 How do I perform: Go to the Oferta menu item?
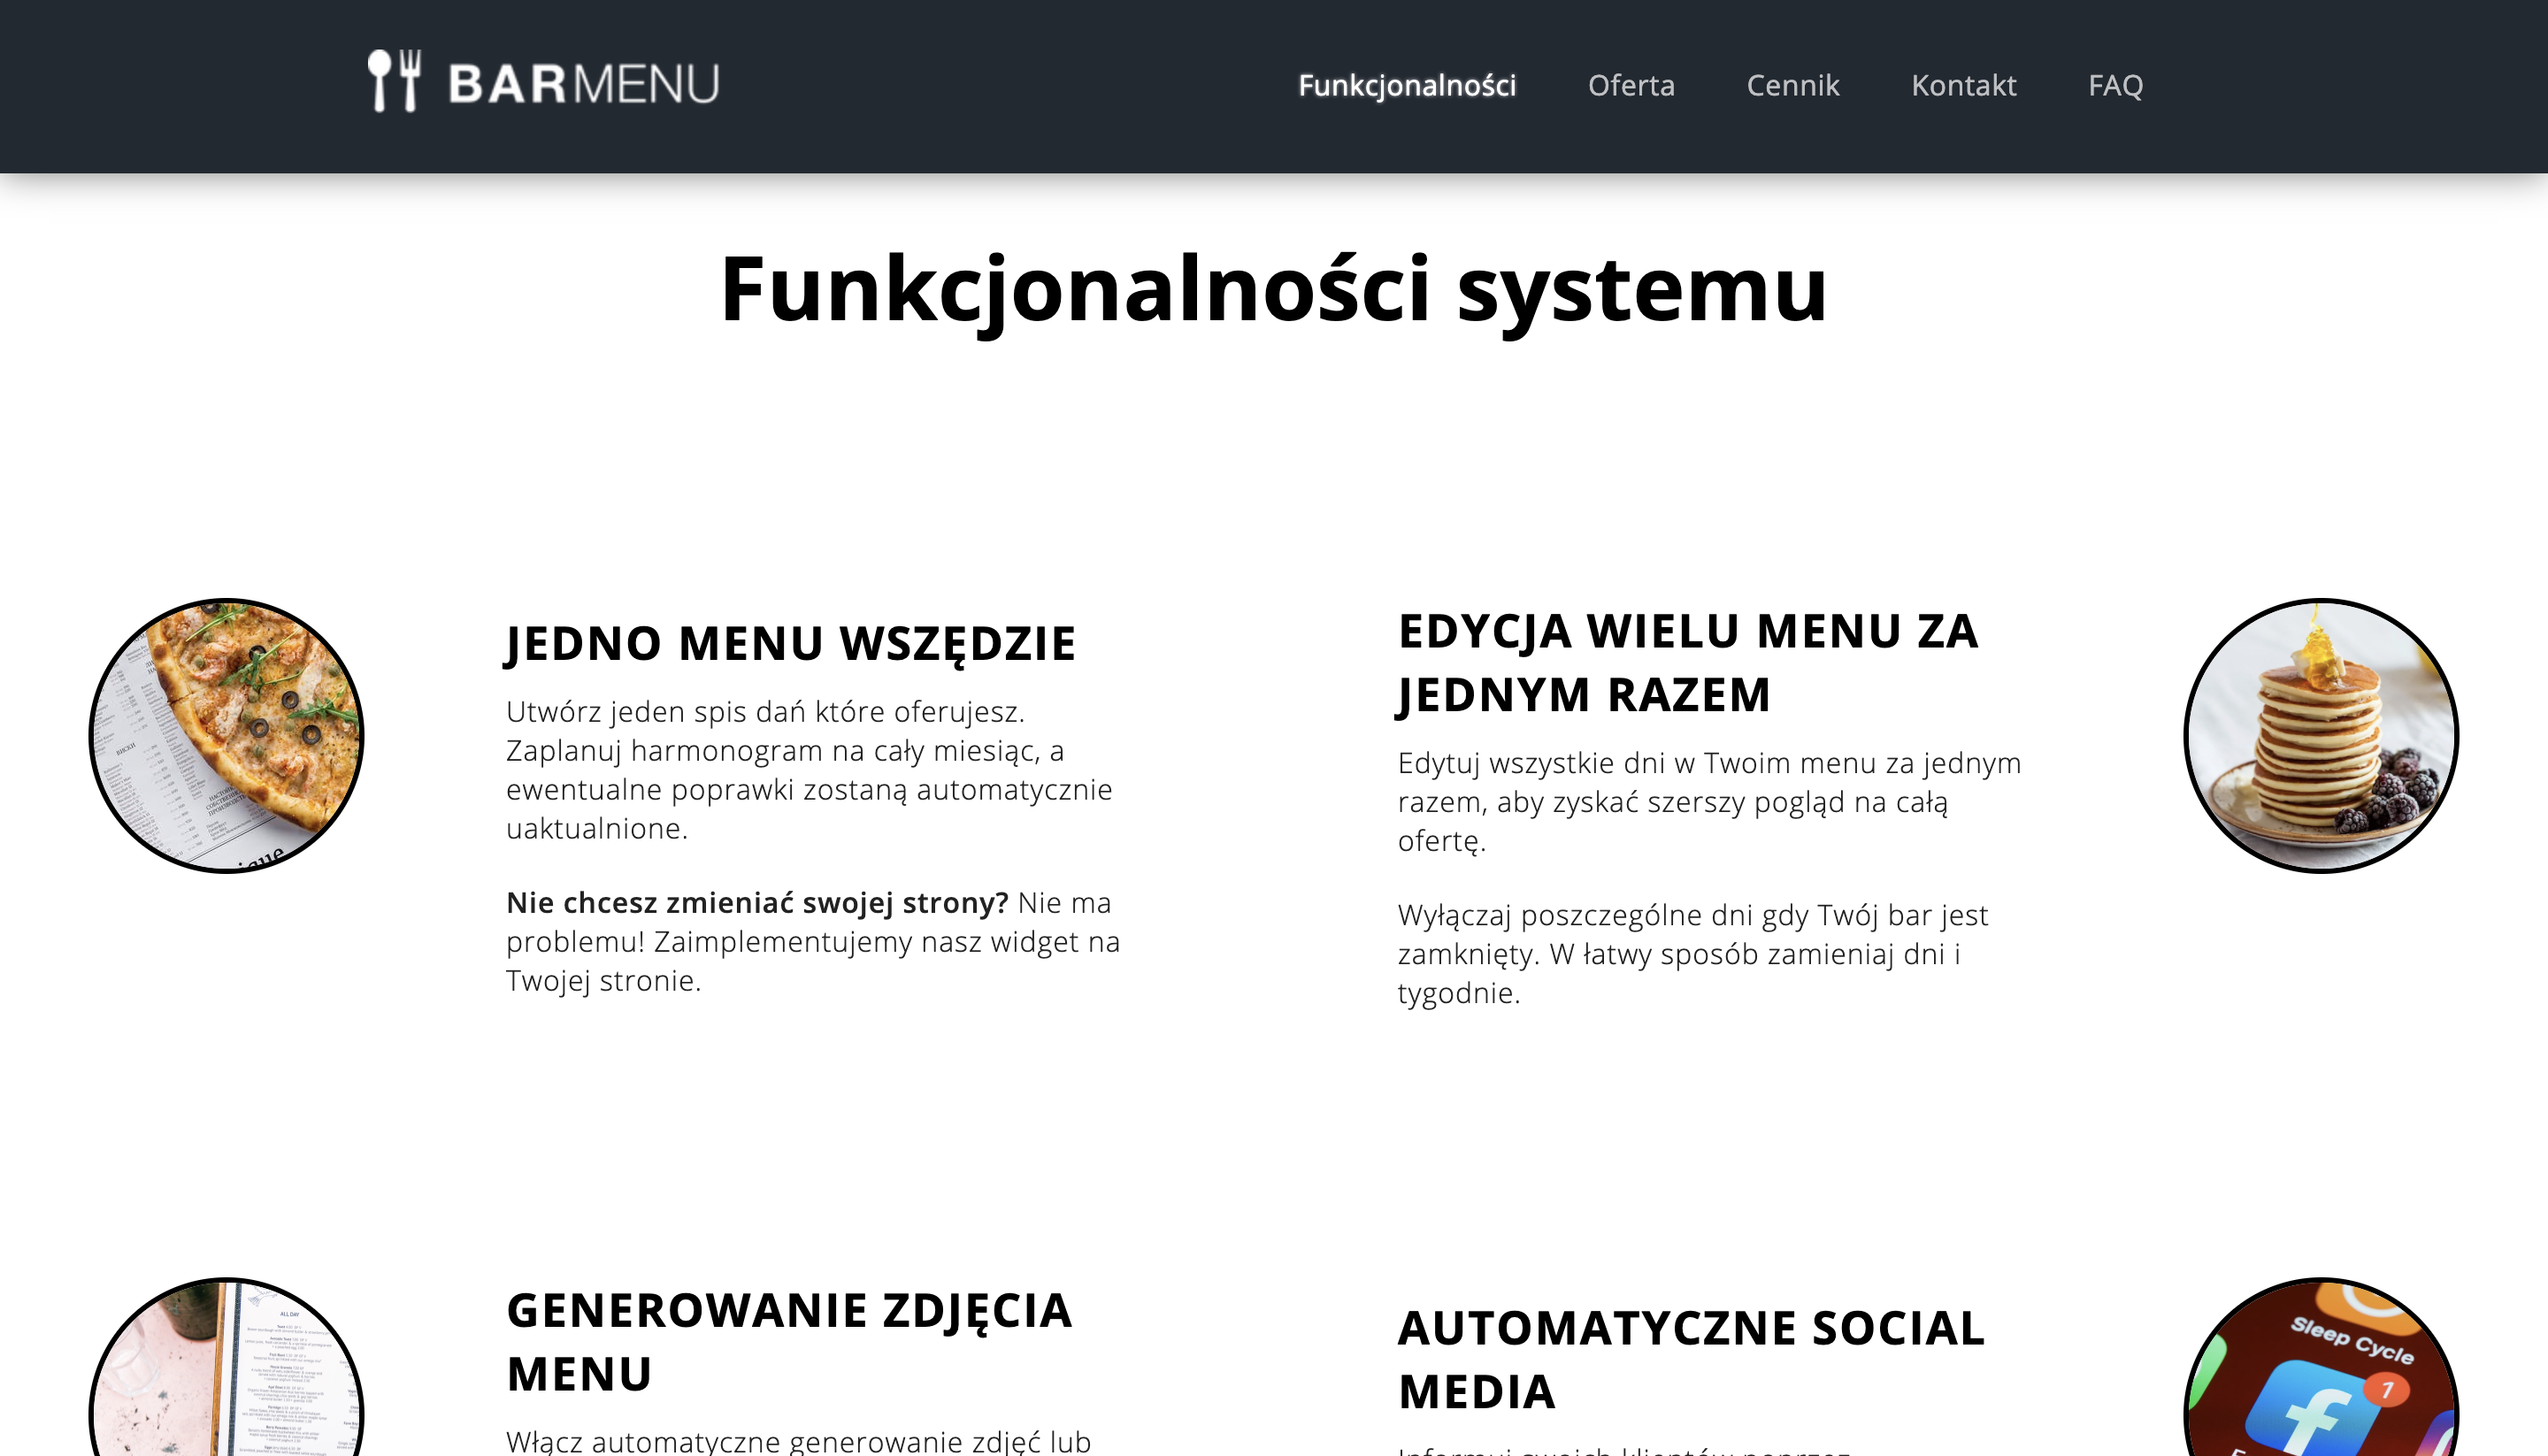point(1630,86)
